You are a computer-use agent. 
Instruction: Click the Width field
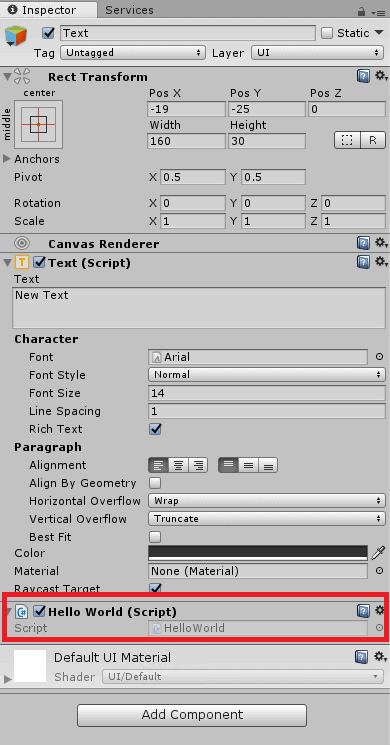coord(186,141)
